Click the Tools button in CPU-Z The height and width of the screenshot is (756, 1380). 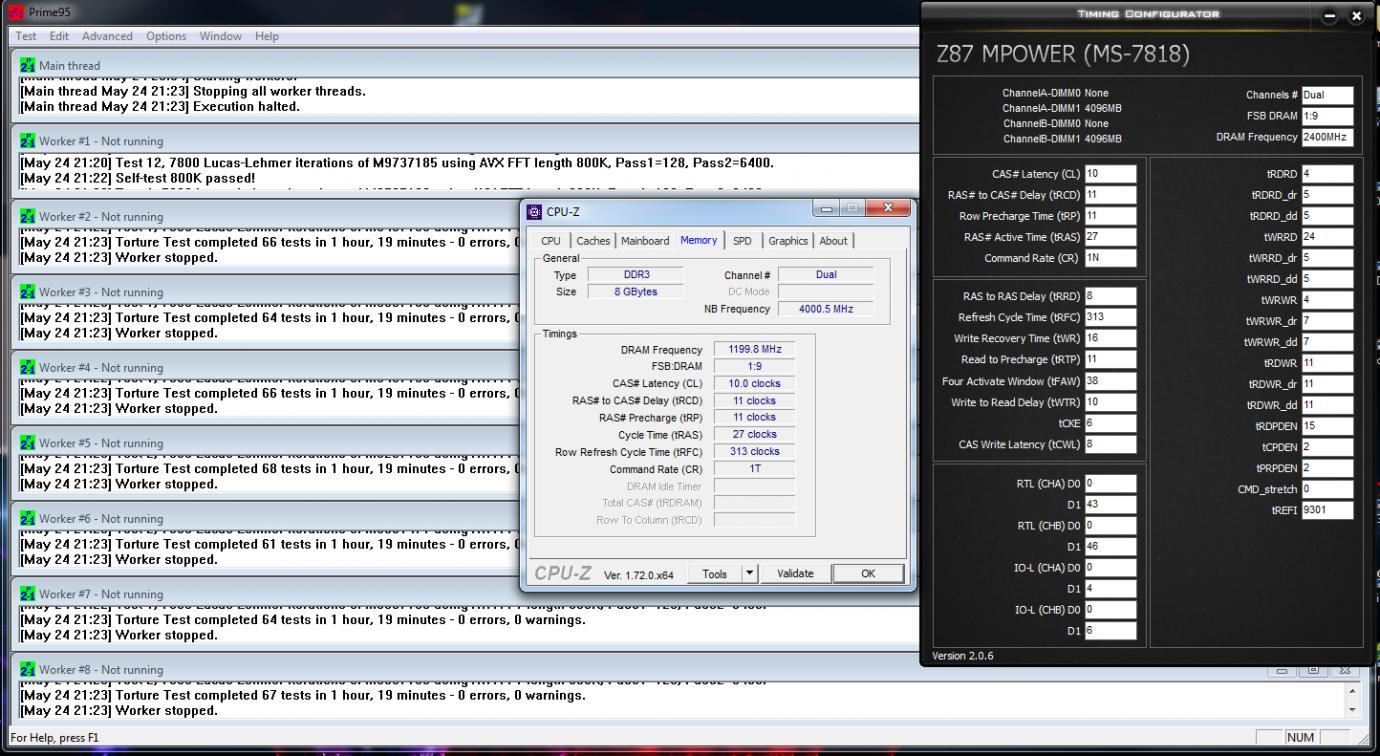[x=715, y=574]
